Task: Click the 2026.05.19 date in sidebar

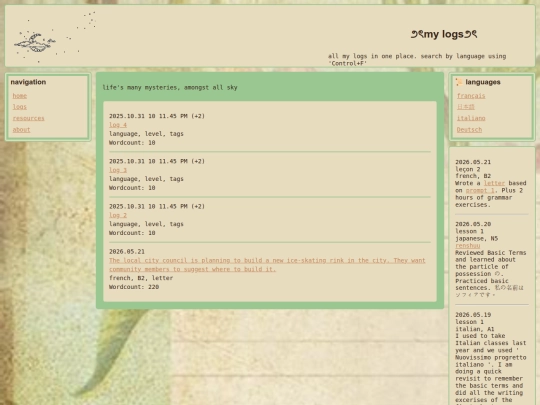Action: tap(473, 315)
